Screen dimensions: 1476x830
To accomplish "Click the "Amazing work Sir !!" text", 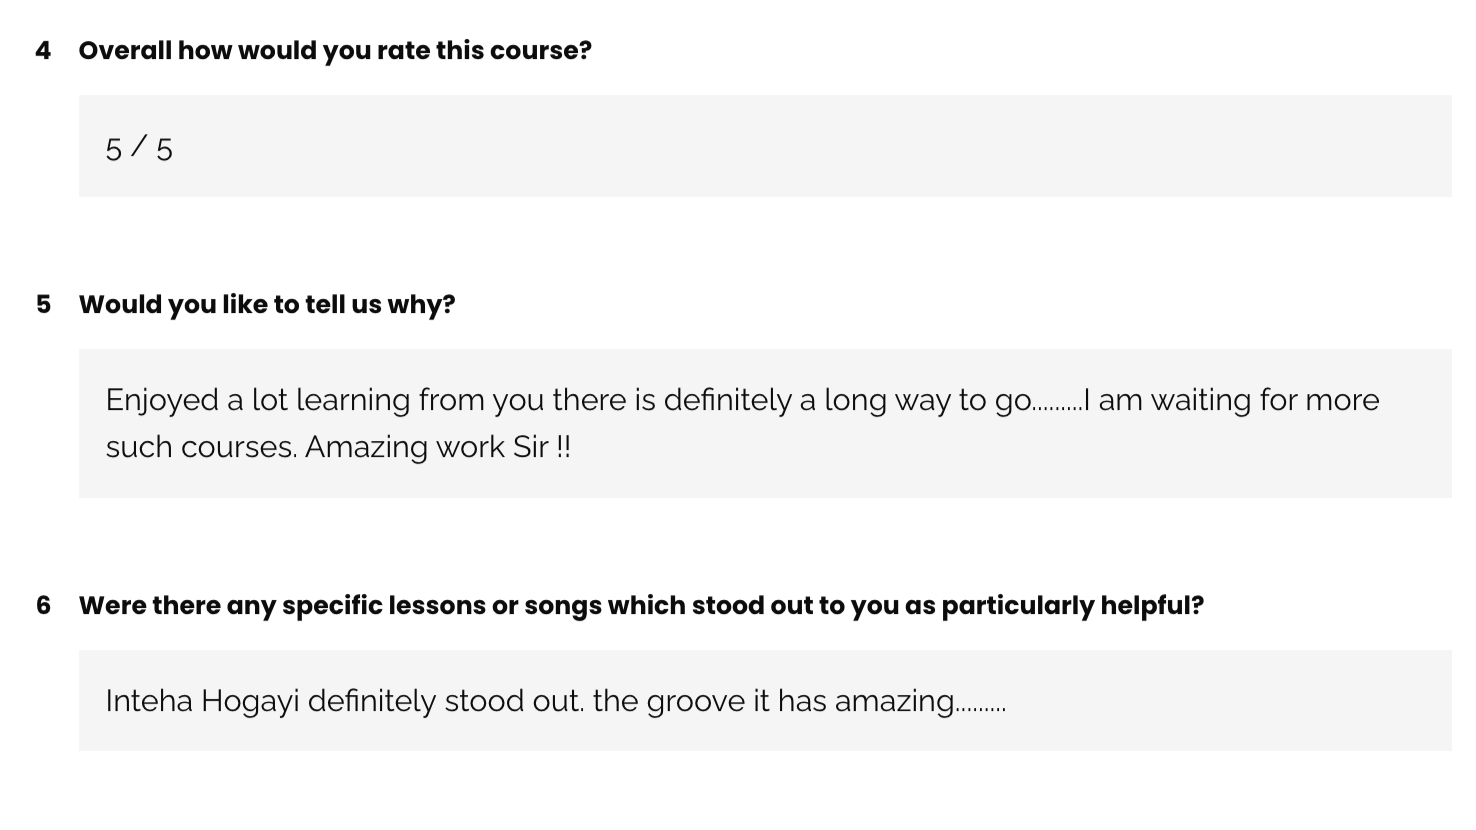I will tap(437, 447).
